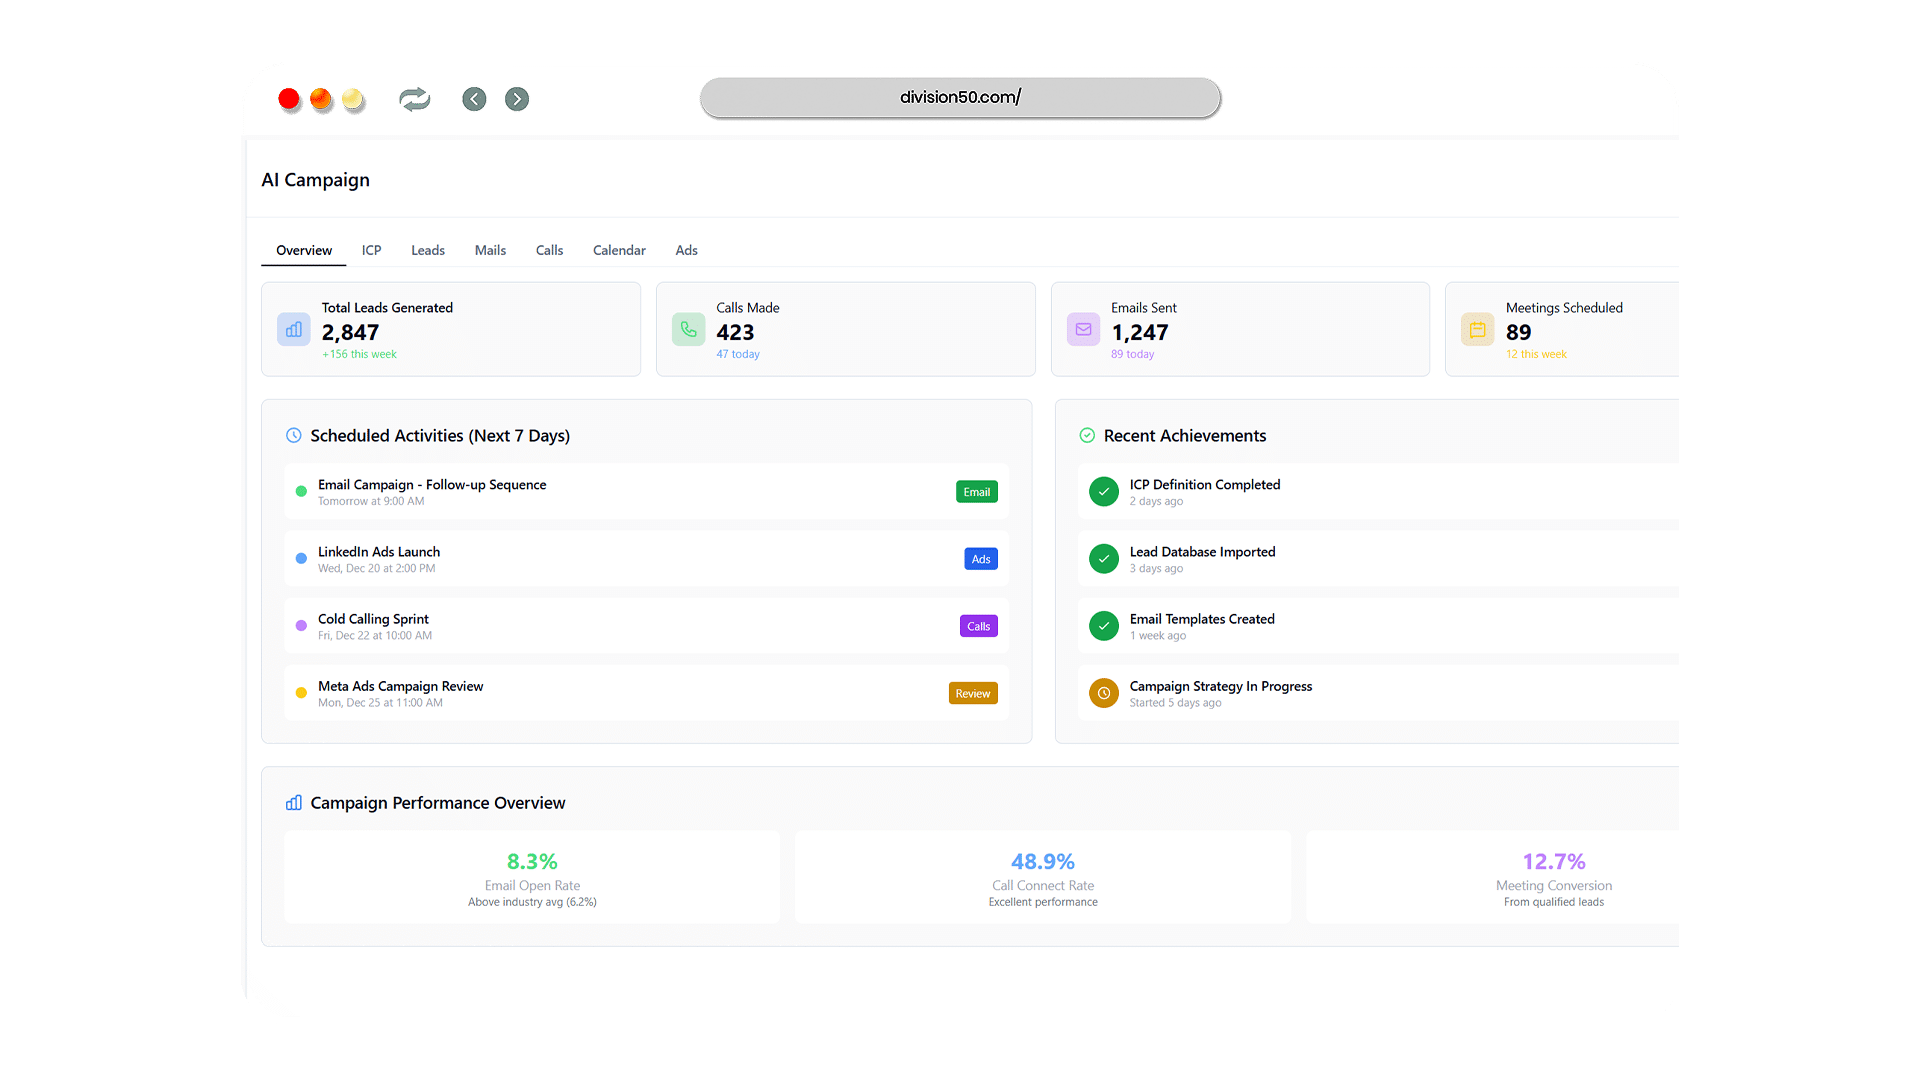Select the Calendar tab
Screen dimensions: 1920x1080
click(x=619, y=251)
